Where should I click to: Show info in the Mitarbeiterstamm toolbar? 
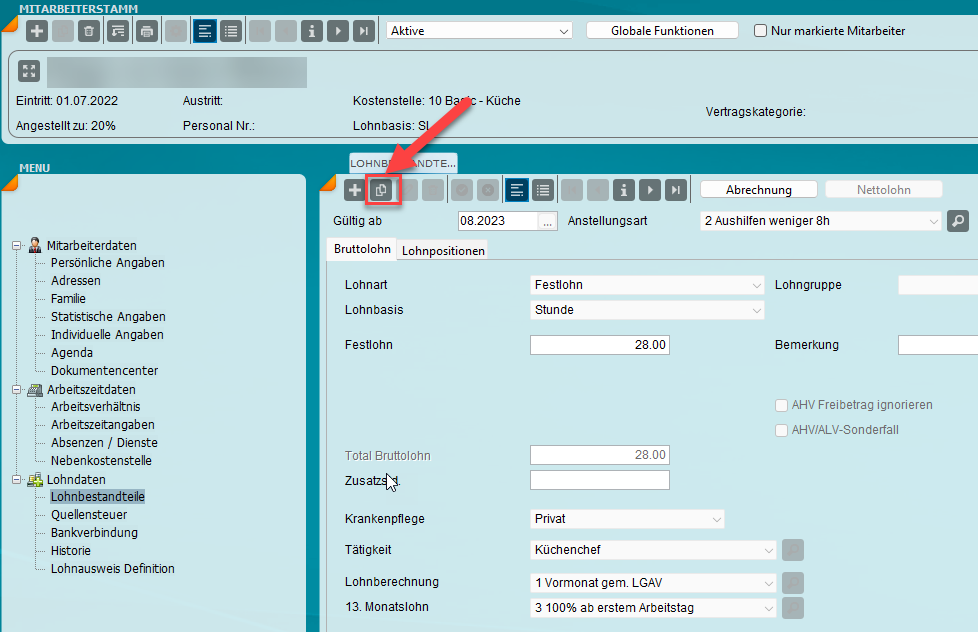click(313, 31)
